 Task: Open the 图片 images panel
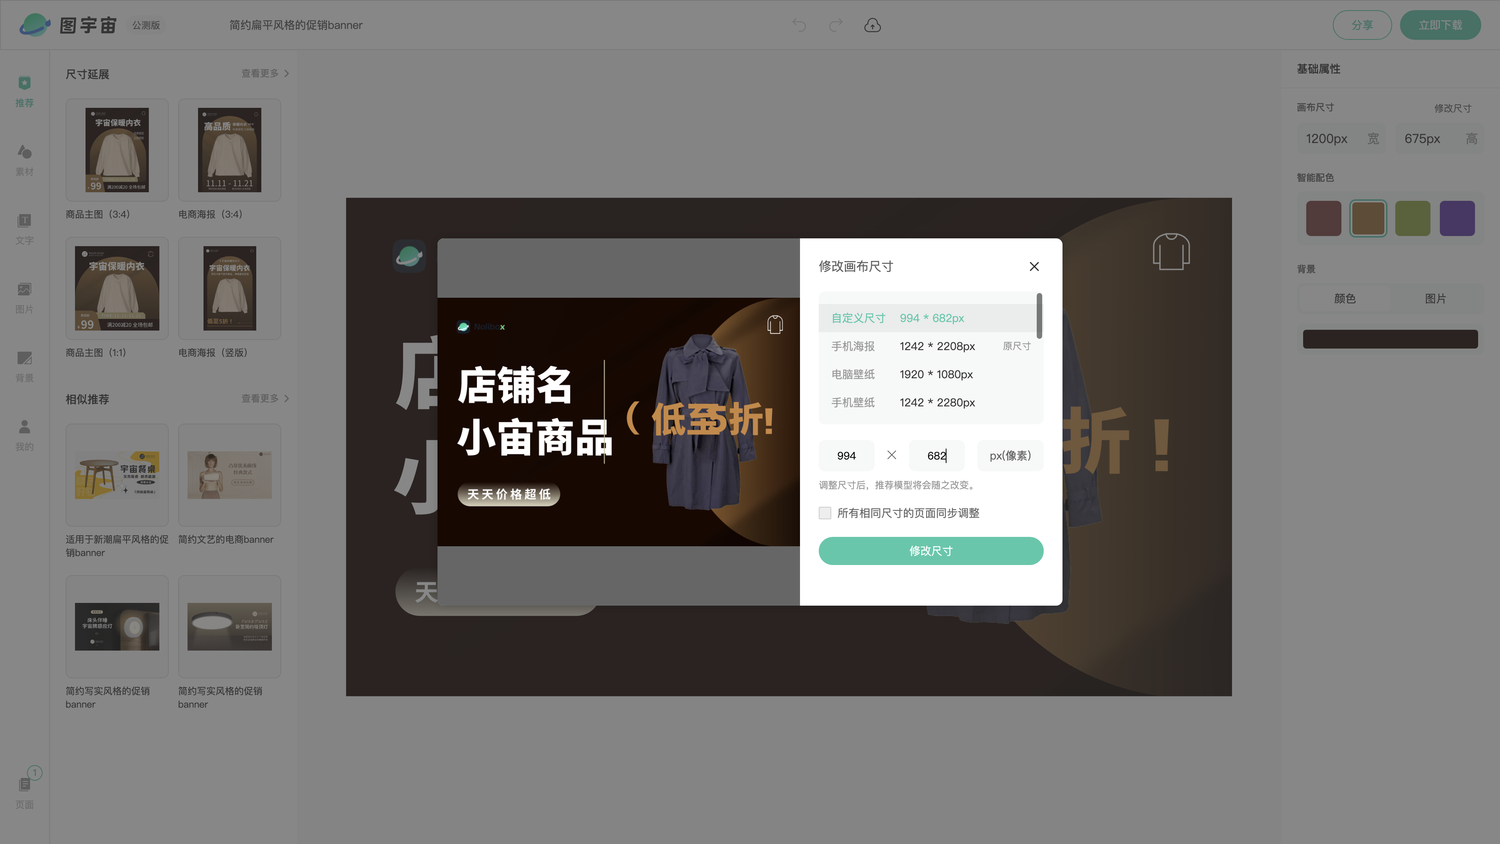pyautogui.click(x=24, y=298)
